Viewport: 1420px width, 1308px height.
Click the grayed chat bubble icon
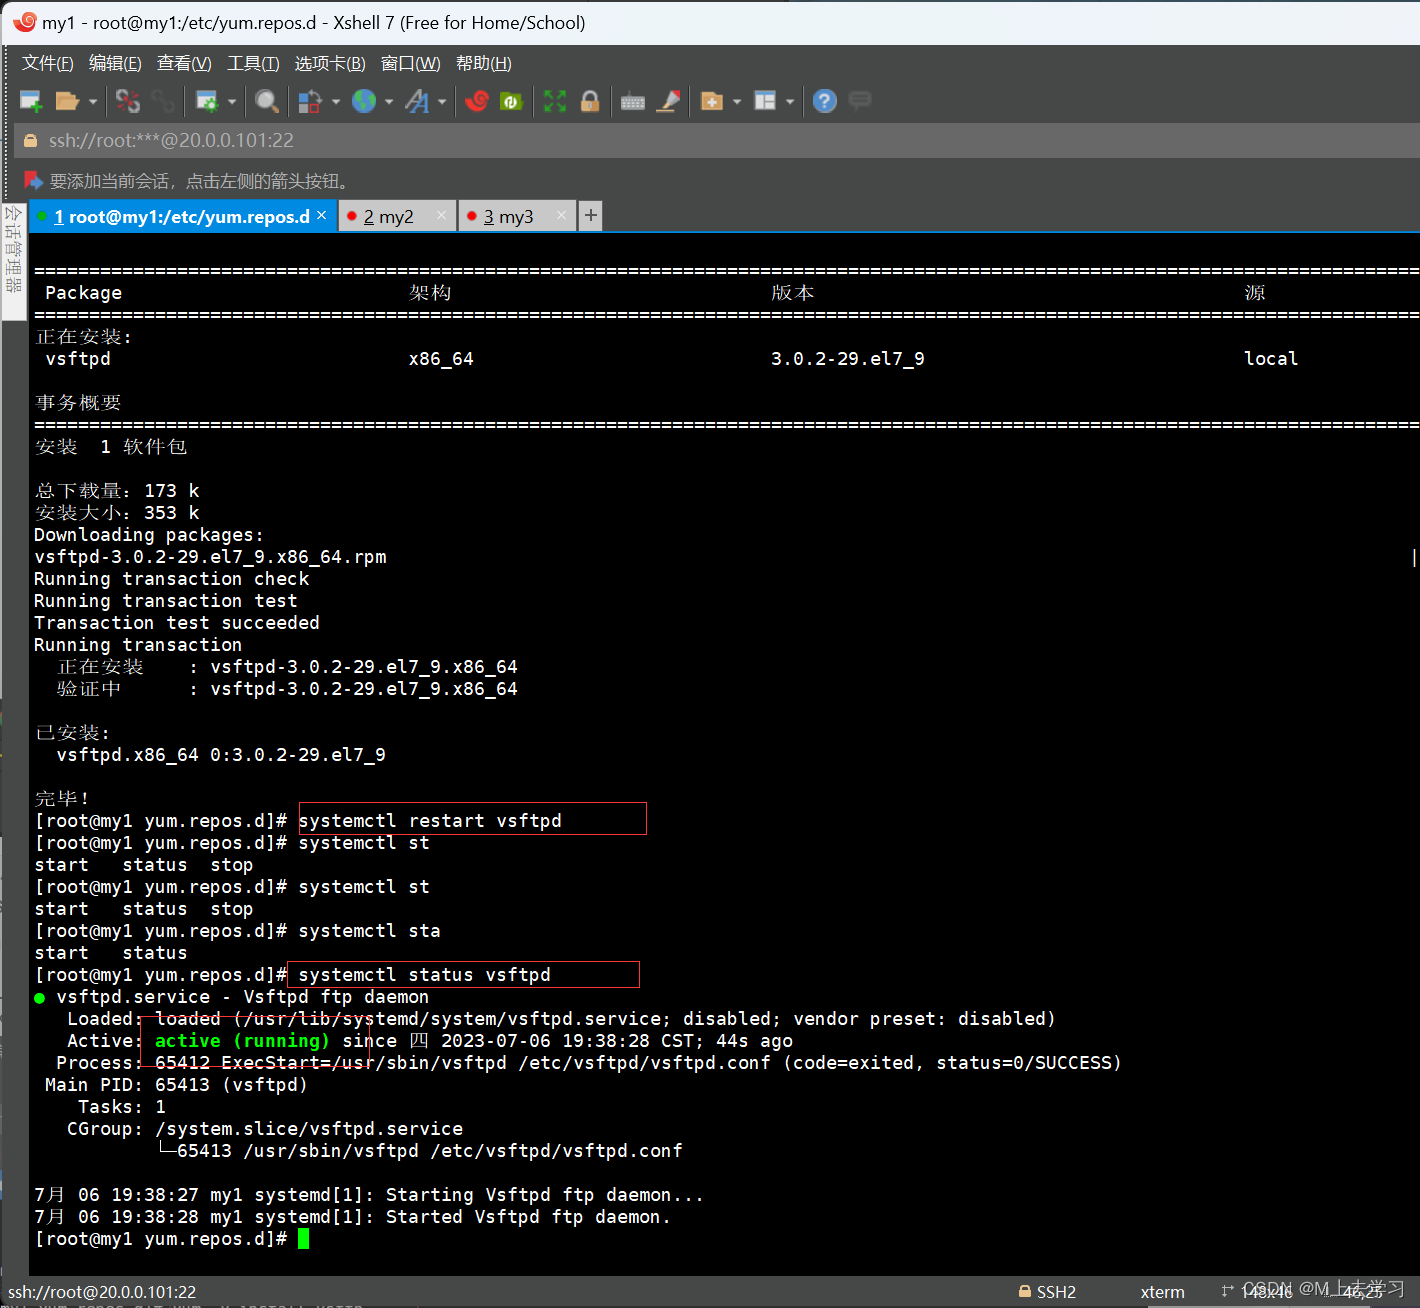[x=859, y=100]
